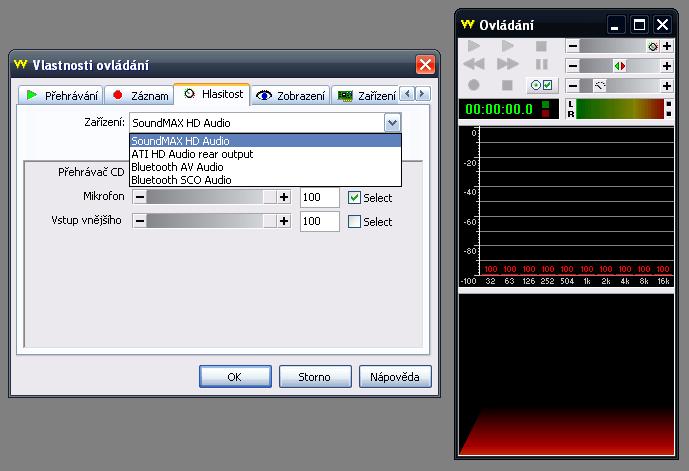This screenshot has height=471, width=689.
Task: Click the plus on the speed slider
Action: [667, 86]
